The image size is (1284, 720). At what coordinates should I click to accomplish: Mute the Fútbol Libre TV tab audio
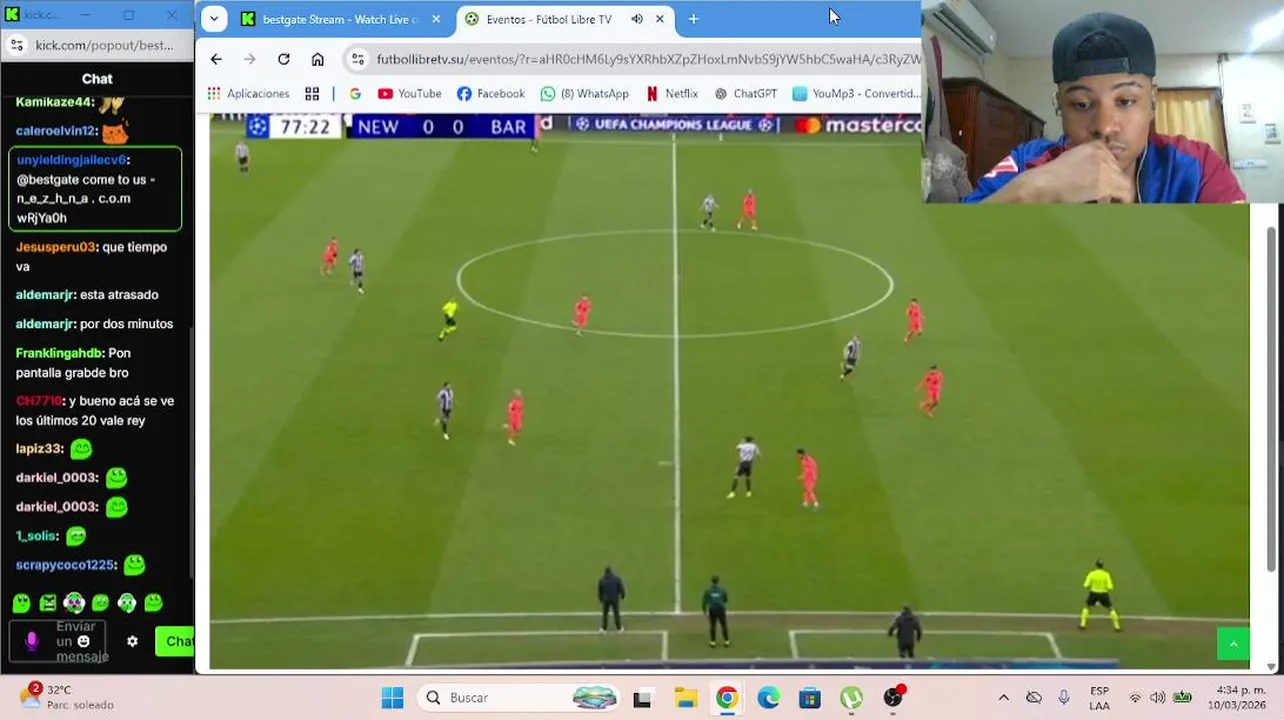(637, 19)
